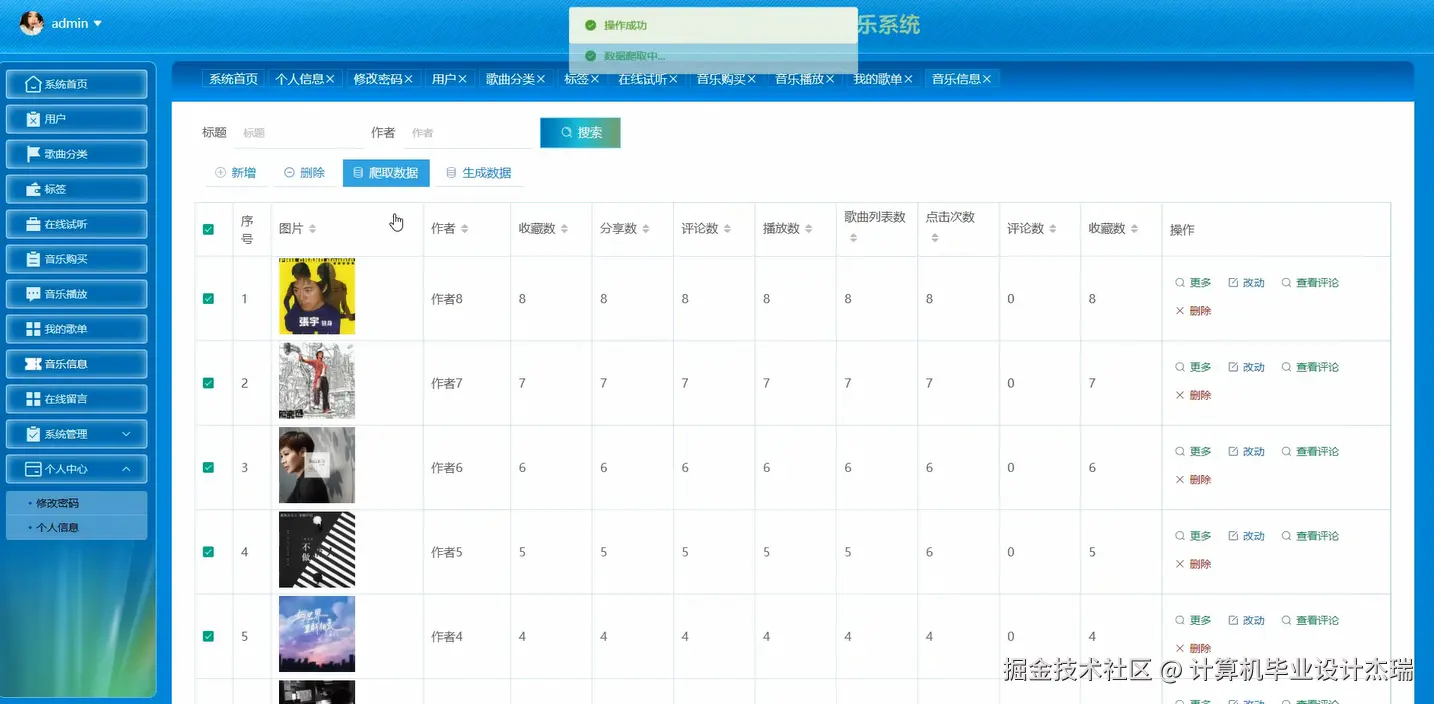
Task: Sort by the 点击次数 column arrows
Action: point(934,238)
